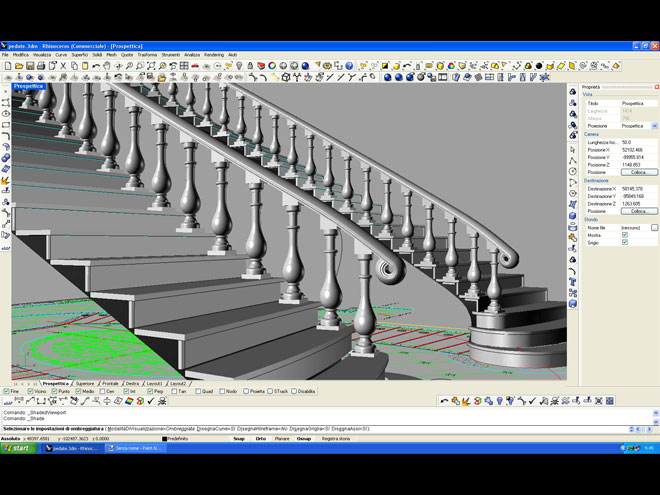Toggle the Grigio checkbox in Sfondo
Viewport: 660px width, 495px height.
point(625,242)
